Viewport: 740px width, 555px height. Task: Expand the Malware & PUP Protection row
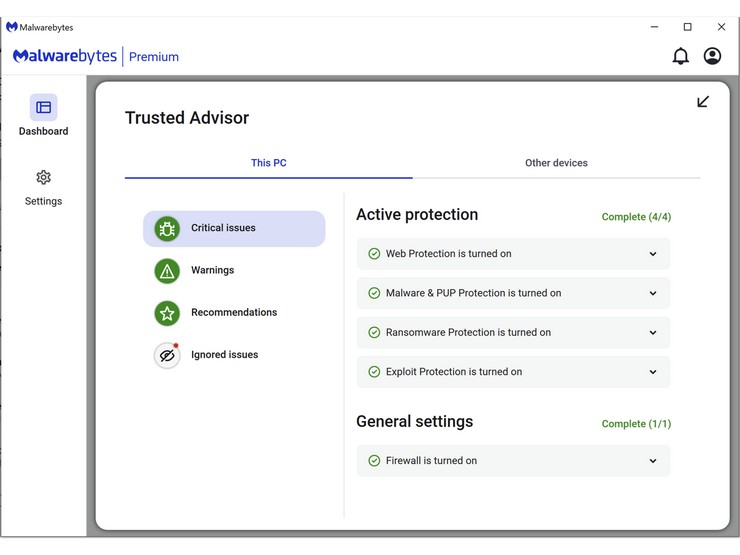click(x=513, y=293)
